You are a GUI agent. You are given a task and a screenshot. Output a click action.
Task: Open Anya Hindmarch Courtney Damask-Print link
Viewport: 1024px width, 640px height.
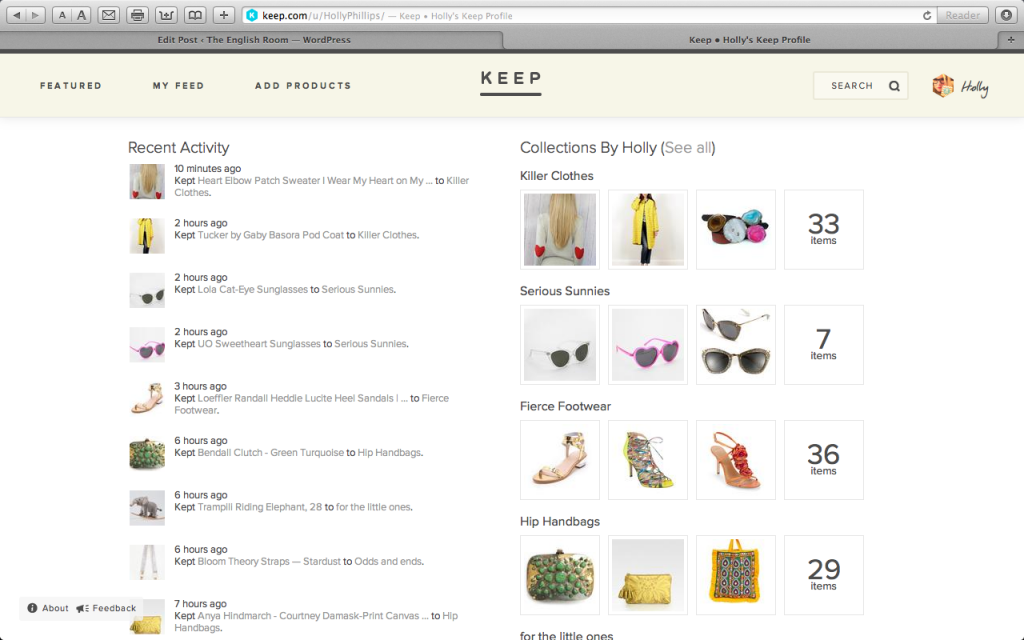tap(313, 615)
